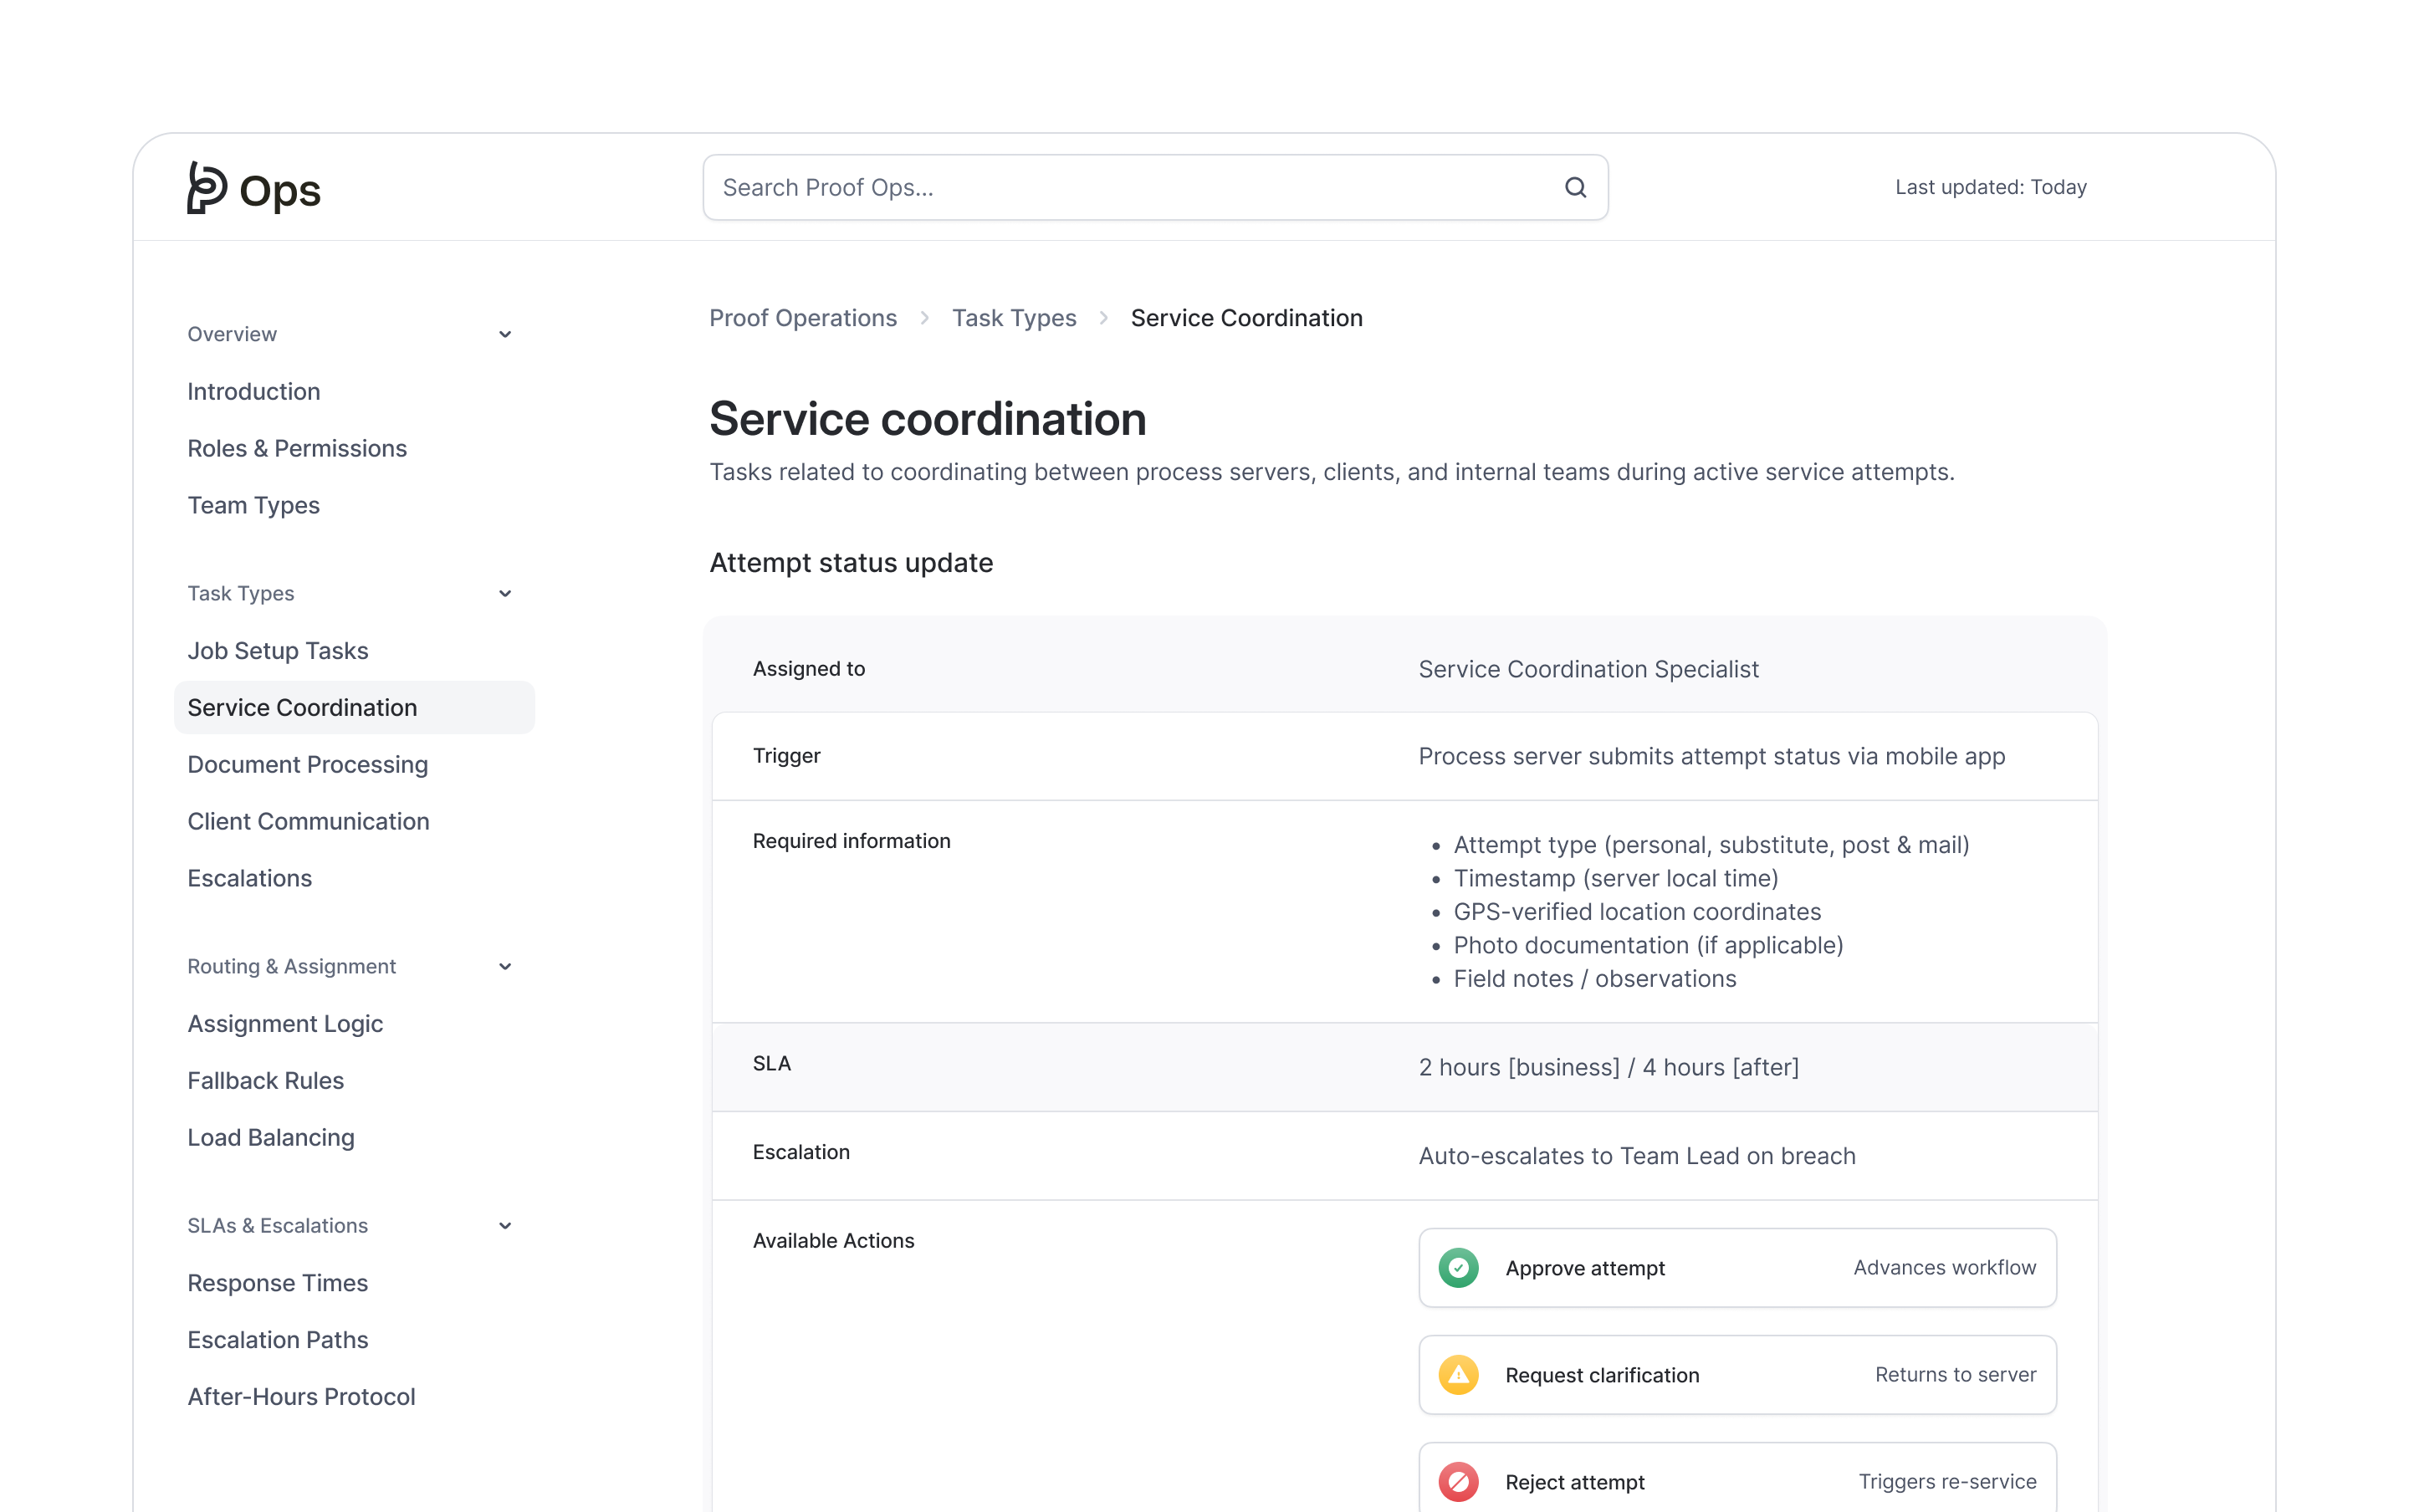2409x1512 pixels.
Task: Select Service Coordination in the sidebar
Action: [302, 707]
